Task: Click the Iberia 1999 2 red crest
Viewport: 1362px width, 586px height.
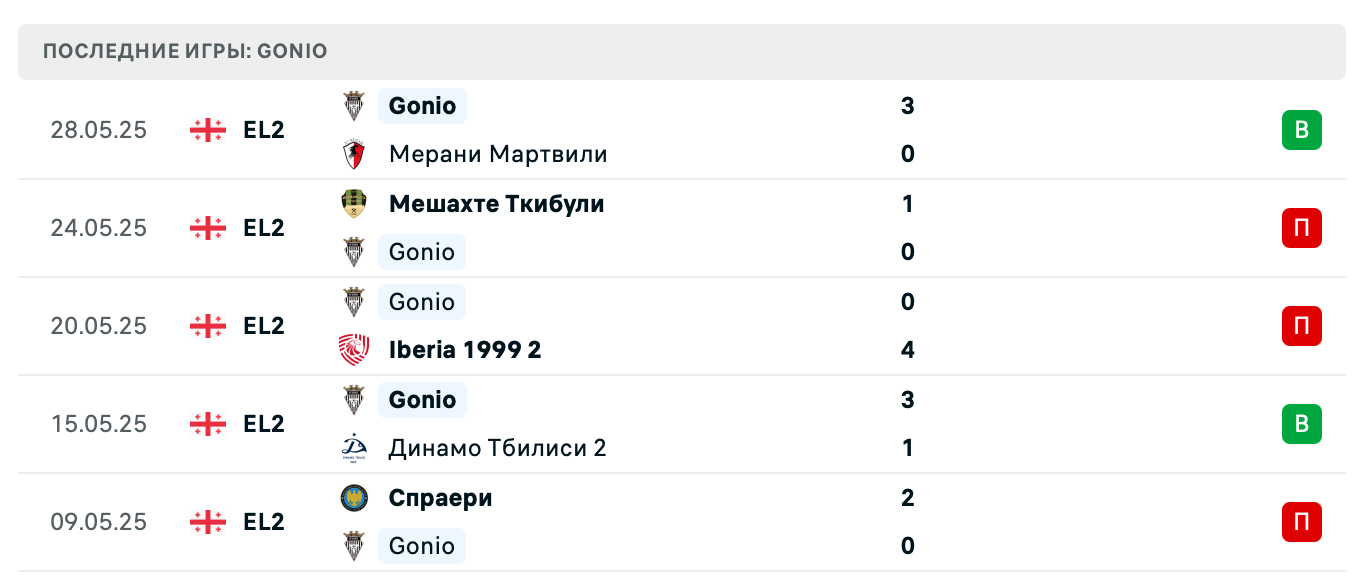Action: [x=353, y=350]
